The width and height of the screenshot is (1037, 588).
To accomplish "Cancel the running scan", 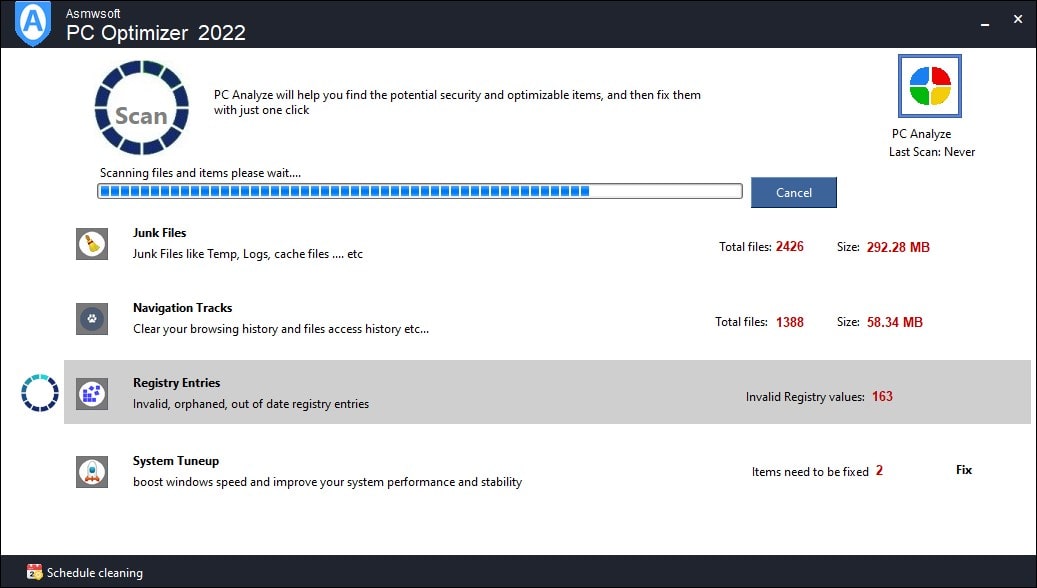I will click(x=794, y=192).
